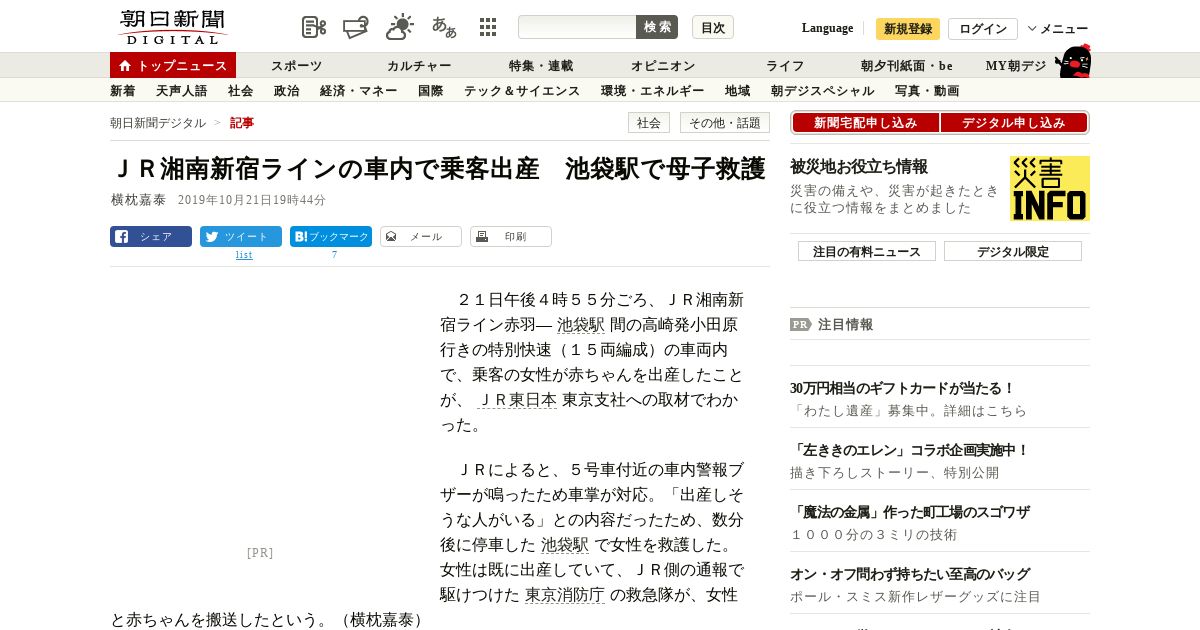The image size is (1200, 630).
Task: Click the デジタル申し込み button
Action: point(1014,123)
